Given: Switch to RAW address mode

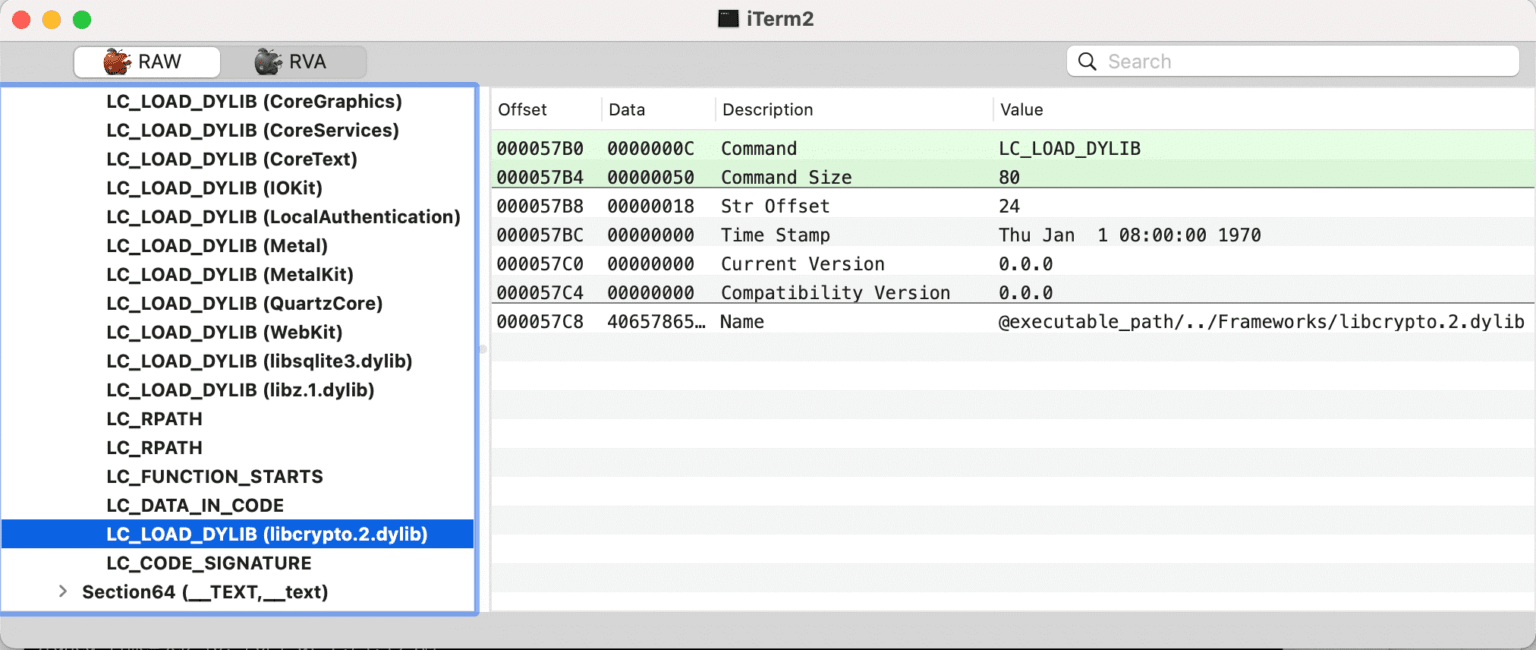Looking at the screenshot, I should pyautogui.click(x=147, y=62).
